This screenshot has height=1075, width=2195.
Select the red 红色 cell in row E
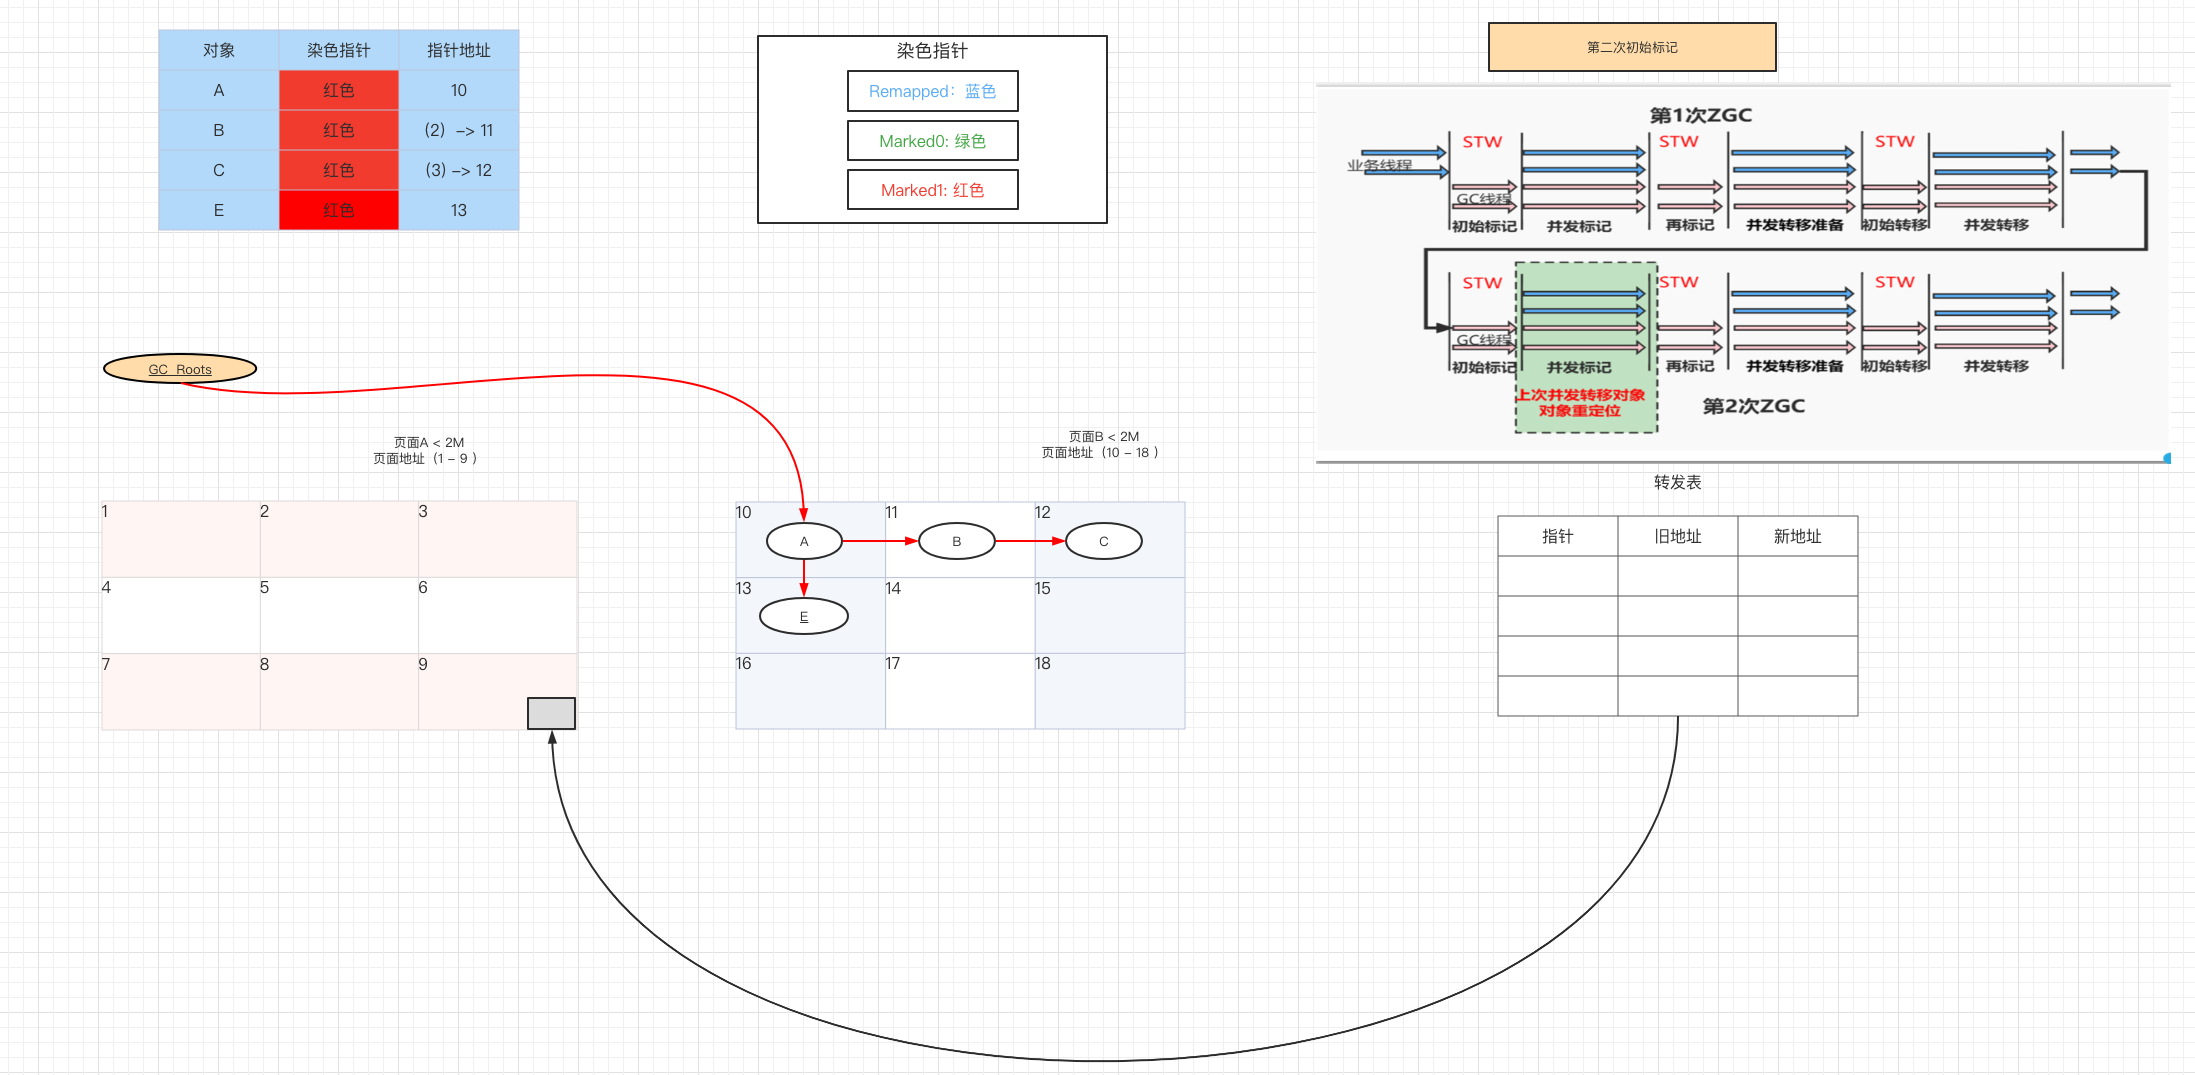coord(338,210)
